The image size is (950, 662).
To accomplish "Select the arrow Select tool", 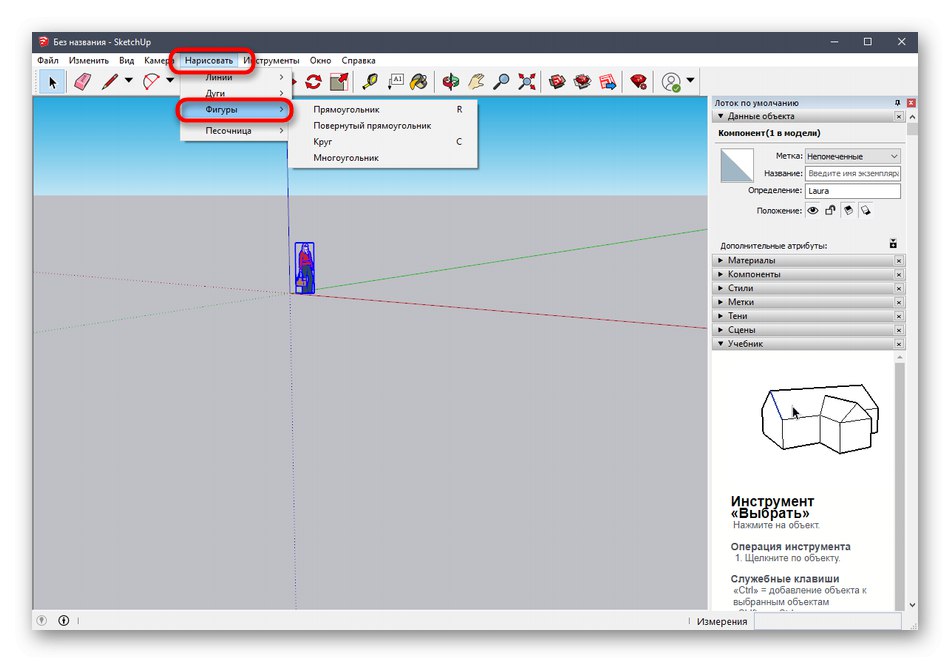I will [52, 82].
